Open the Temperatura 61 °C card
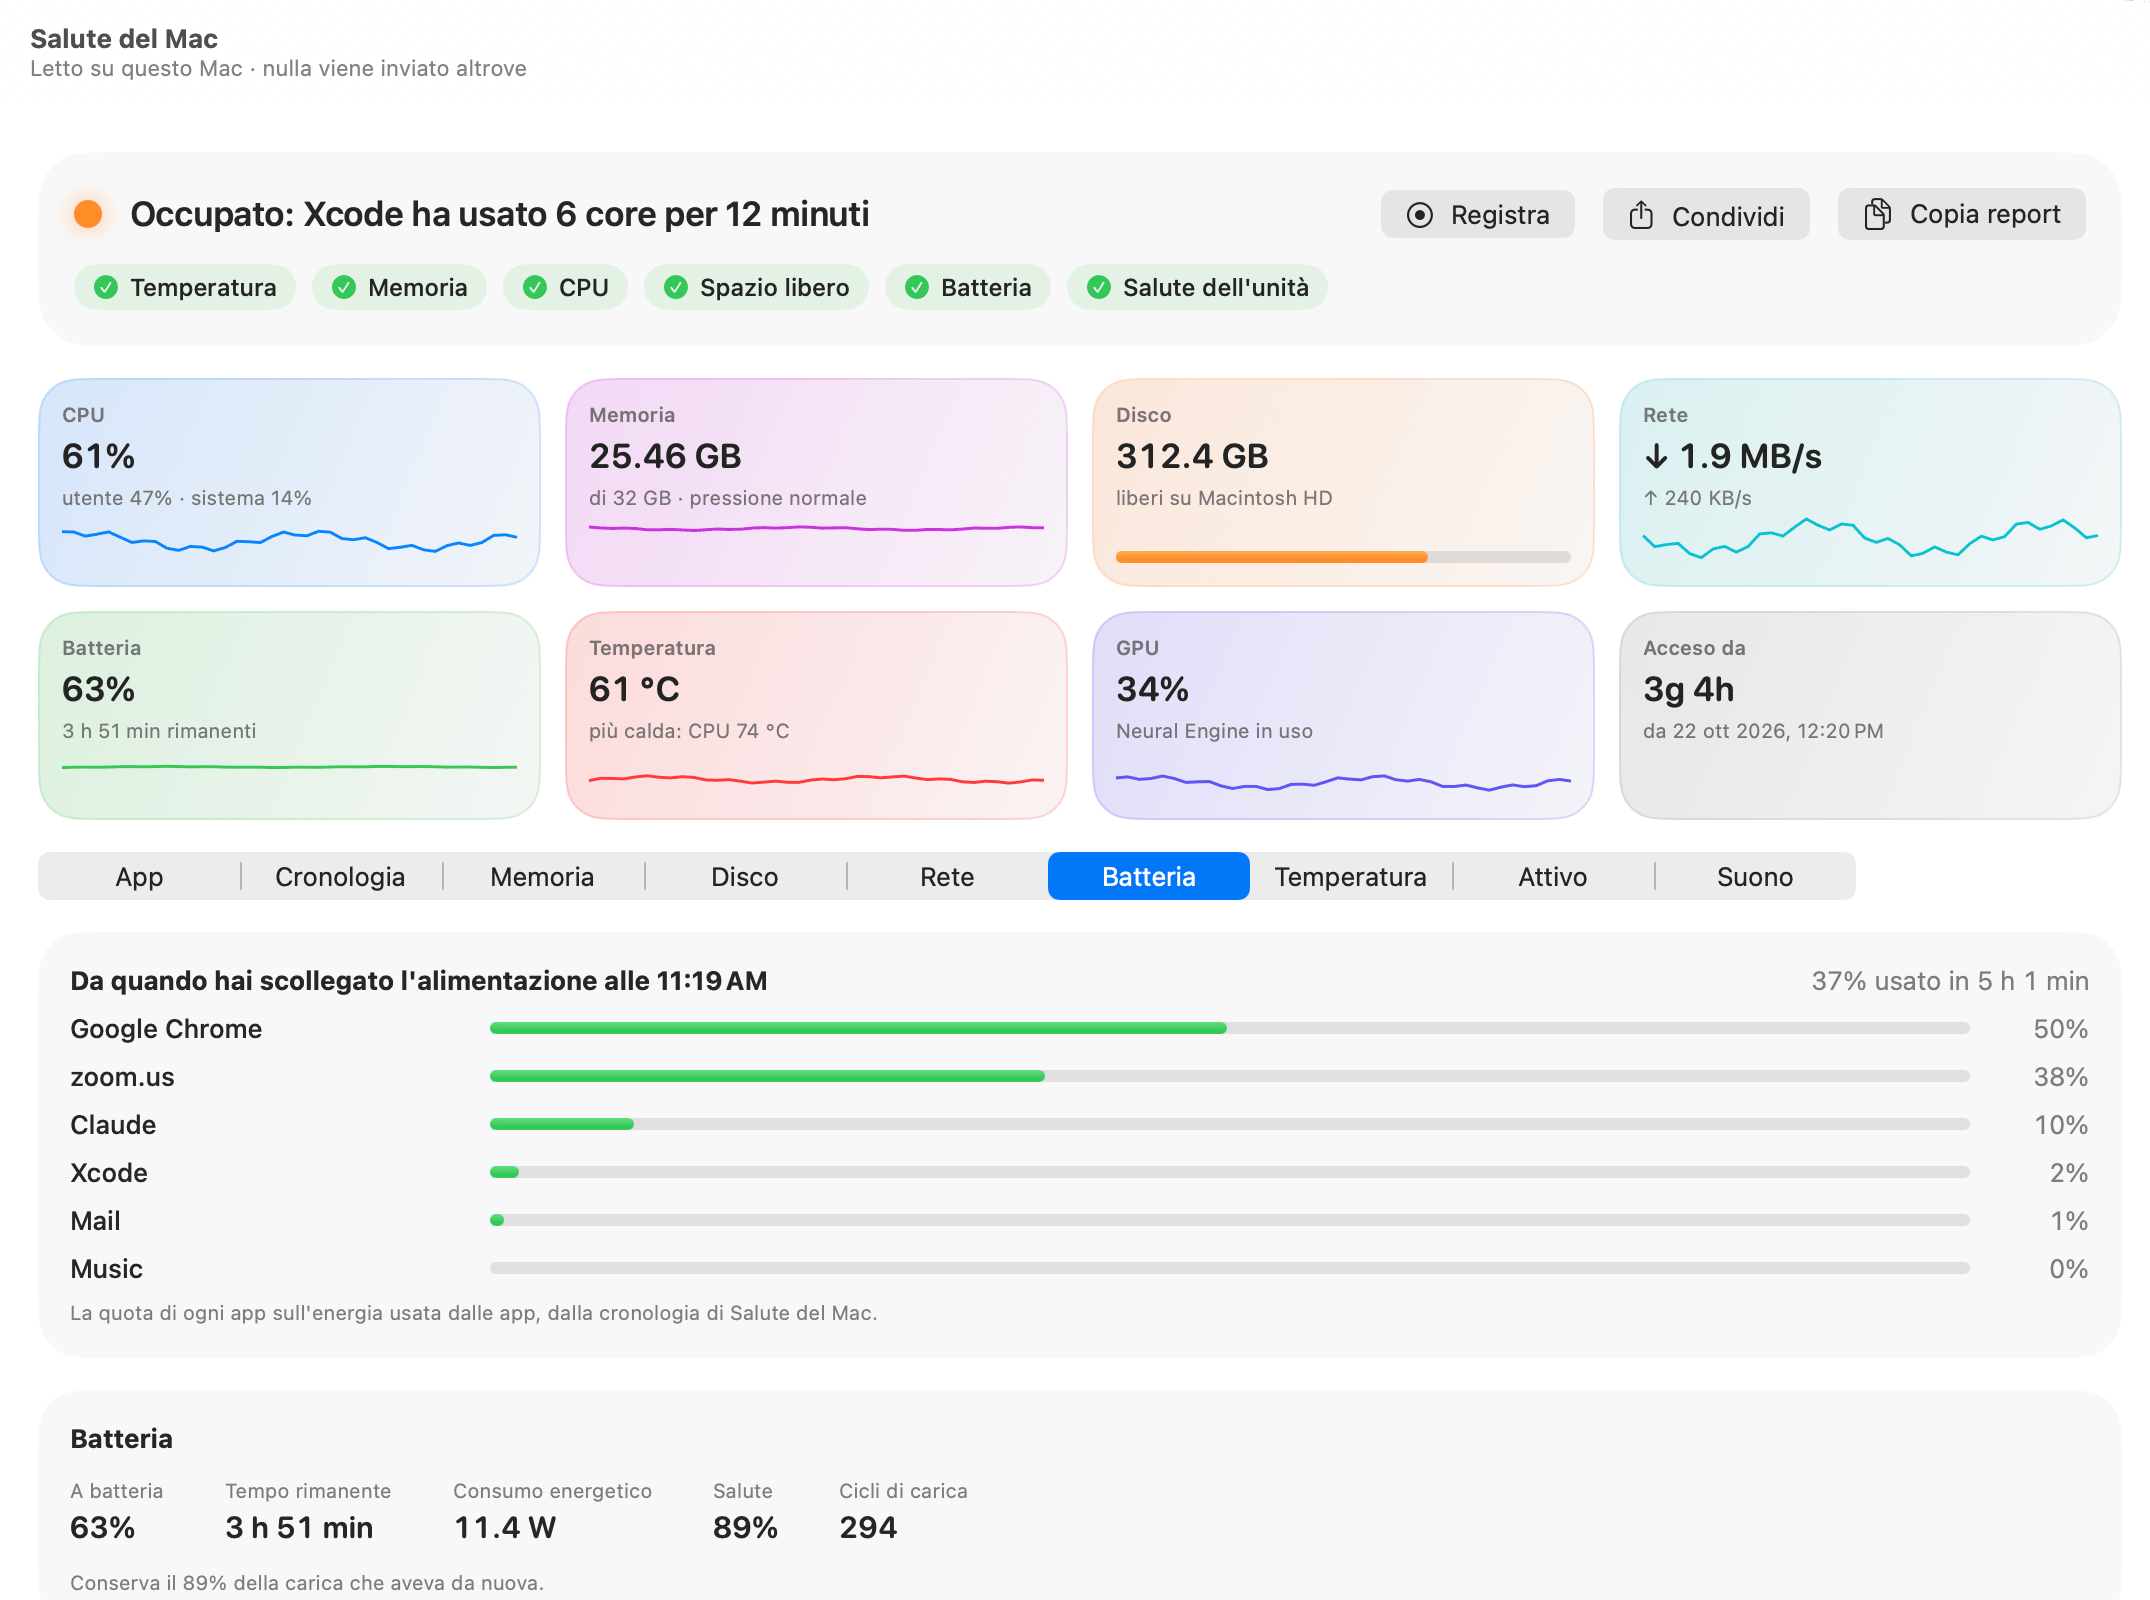 pos(816,715)
